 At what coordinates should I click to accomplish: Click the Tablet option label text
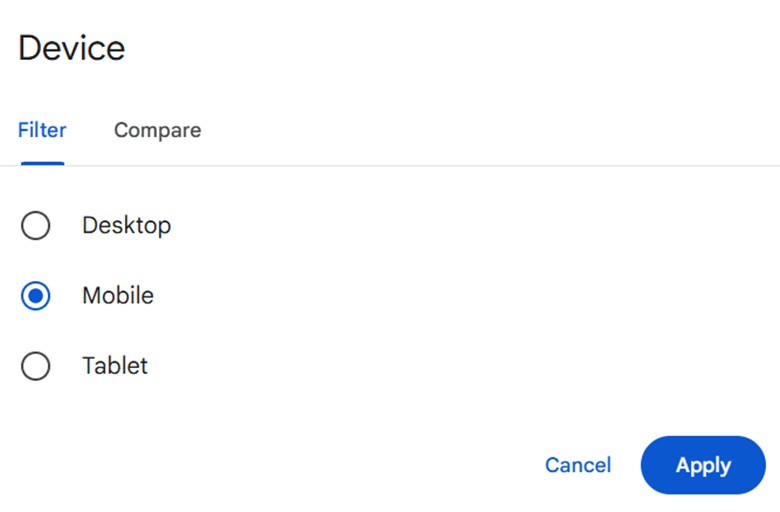click(x=115, y=366)
